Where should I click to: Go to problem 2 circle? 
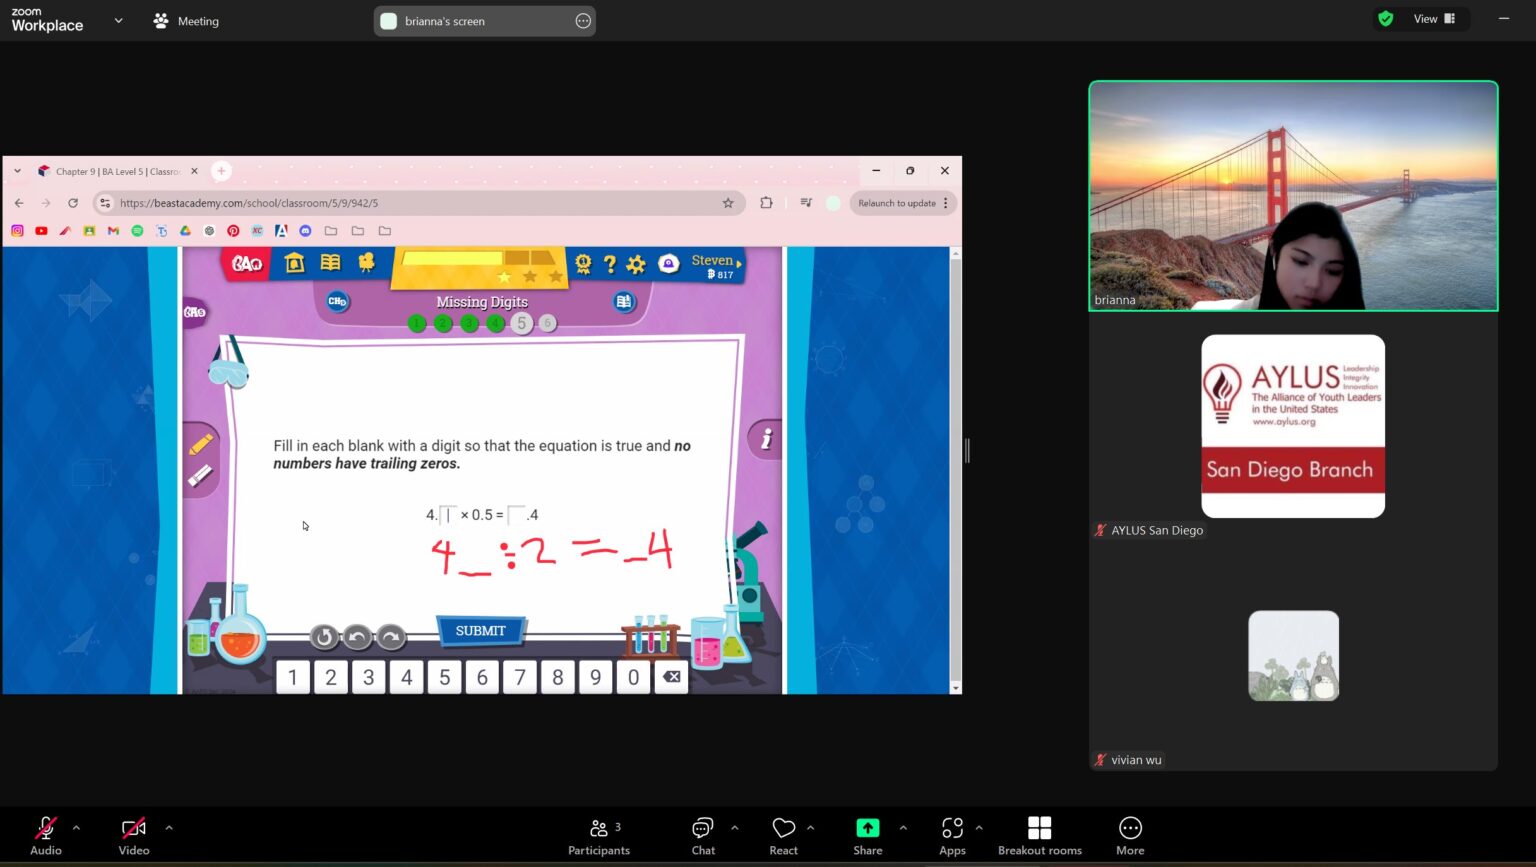[443, 323]
